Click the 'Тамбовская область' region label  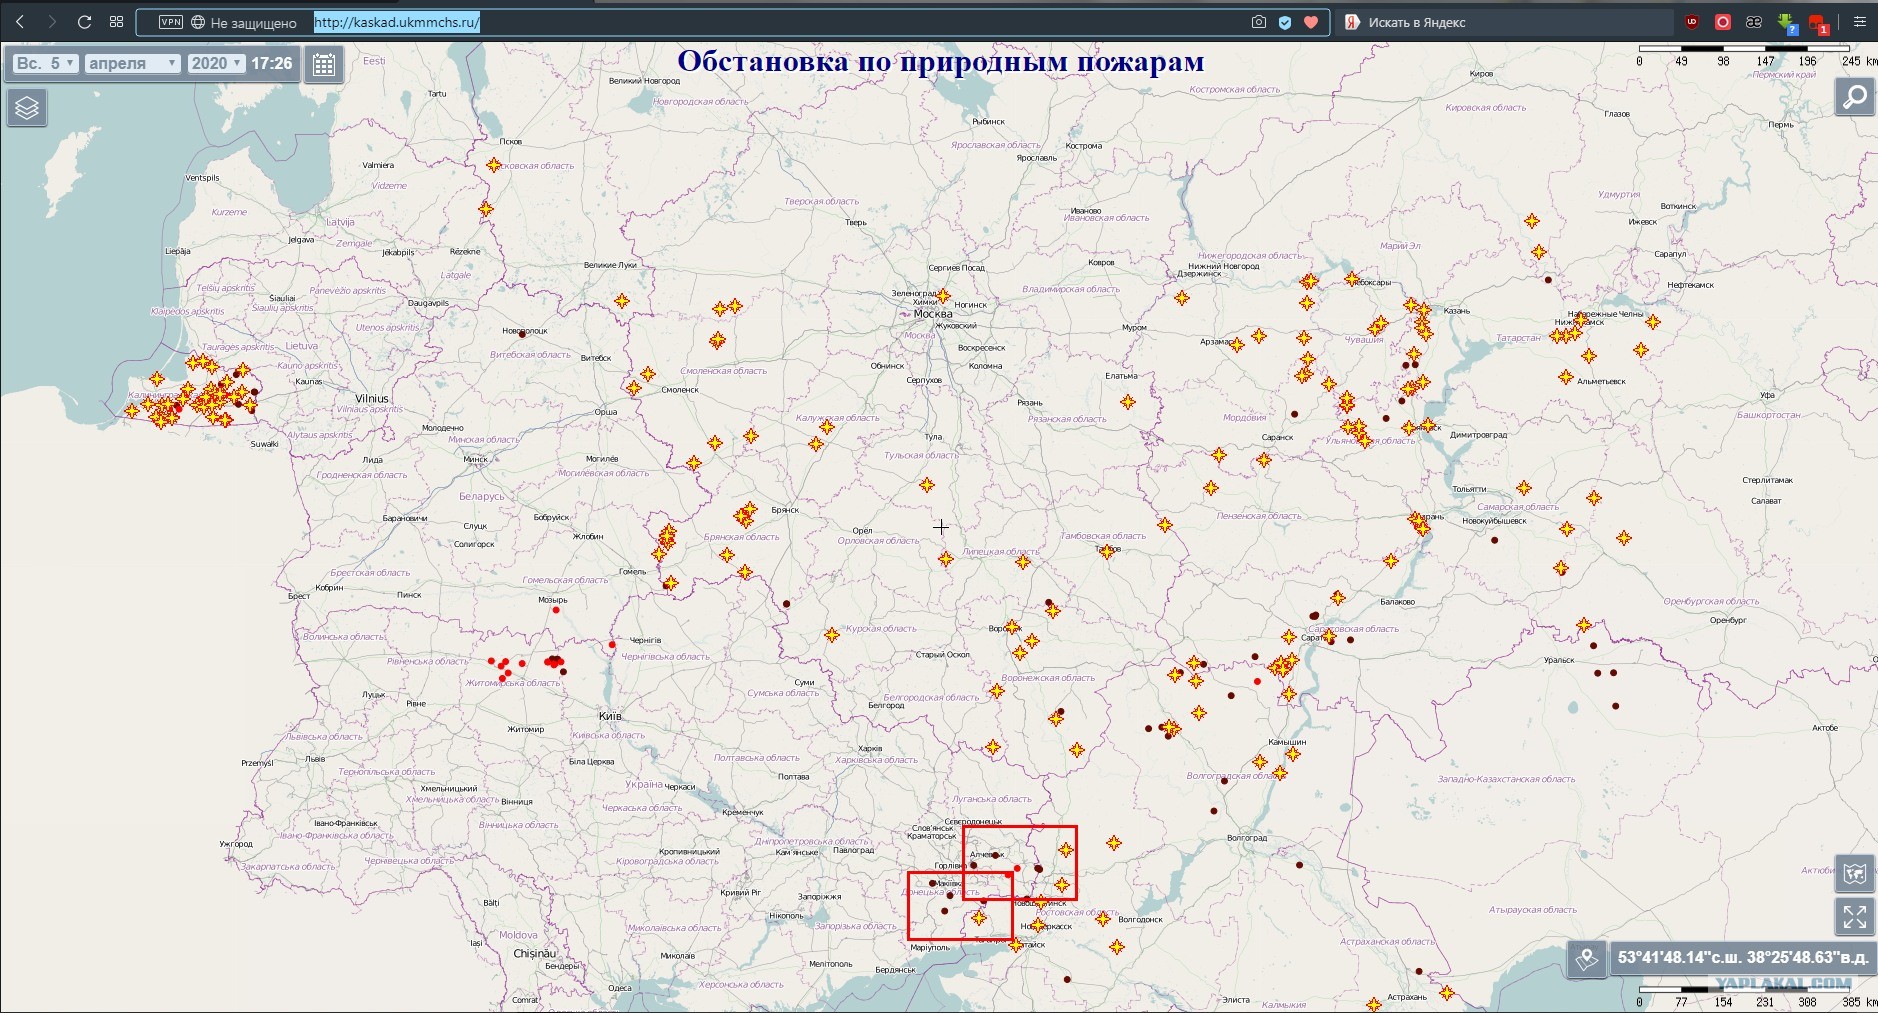pos(1103,536)
